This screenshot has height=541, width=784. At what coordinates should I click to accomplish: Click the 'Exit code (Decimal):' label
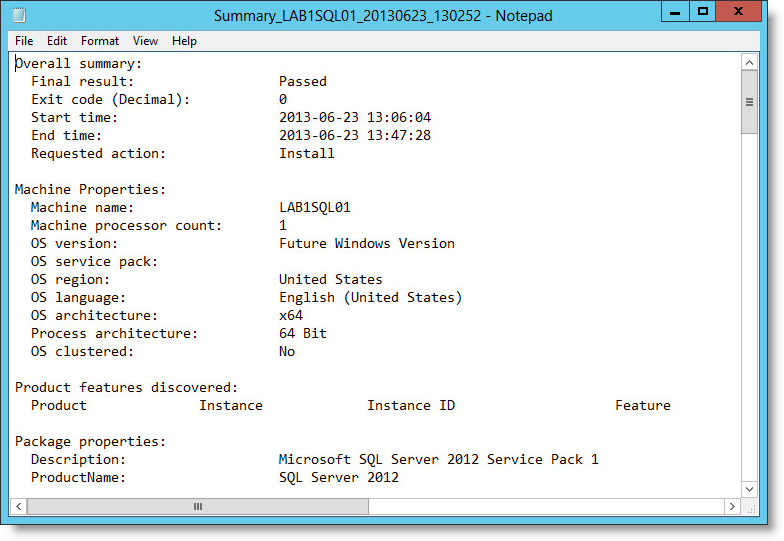tap(110, 100)
